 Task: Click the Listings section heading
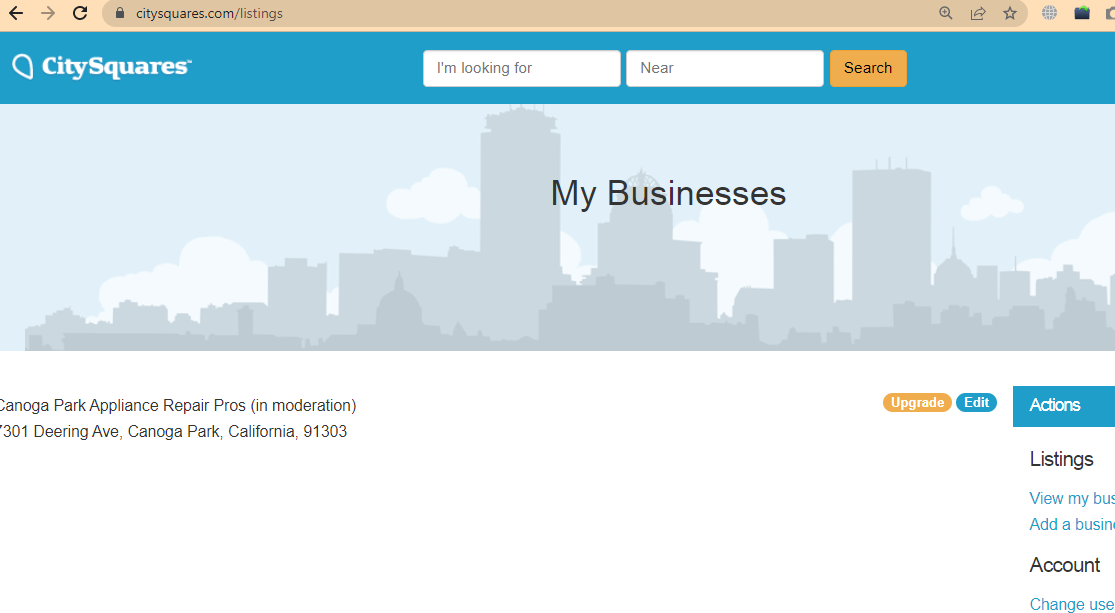[x=1062, y=459]
